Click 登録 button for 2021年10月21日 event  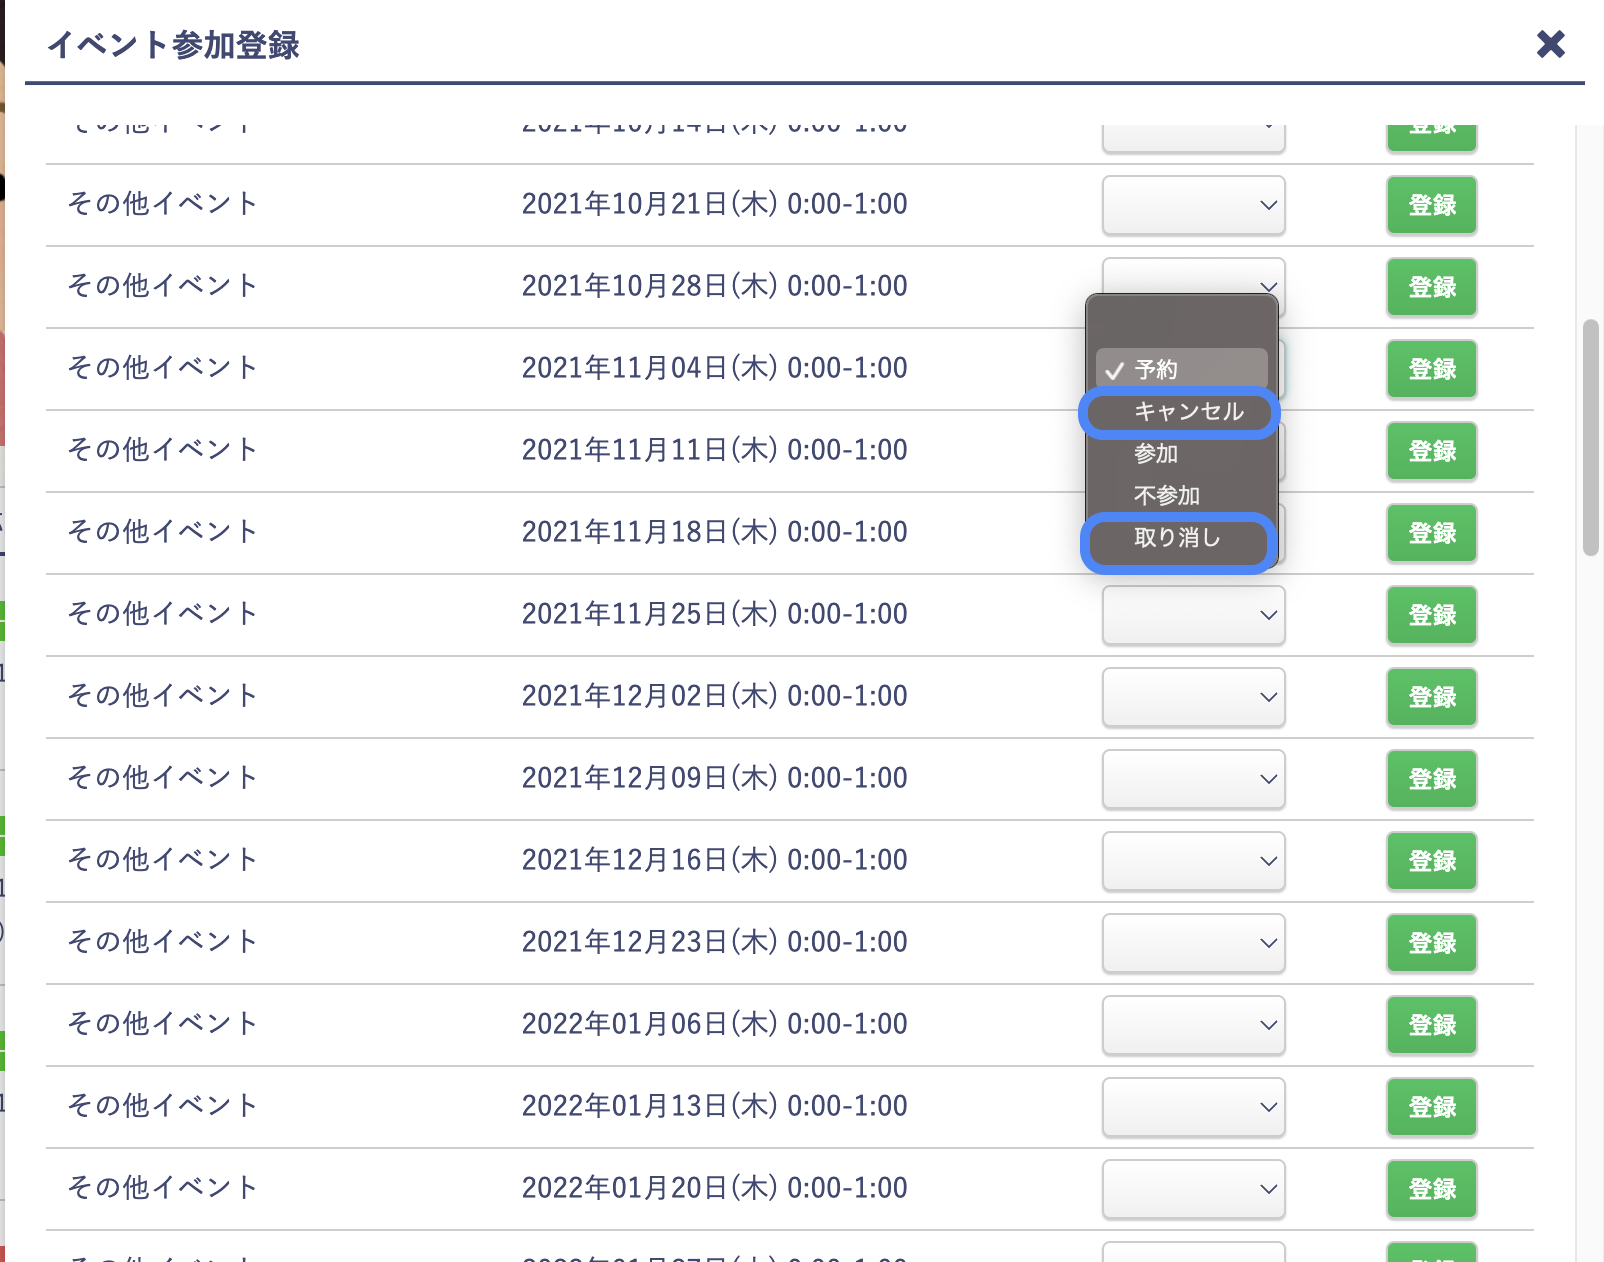pyautogui.click(x=1431, y=205)
